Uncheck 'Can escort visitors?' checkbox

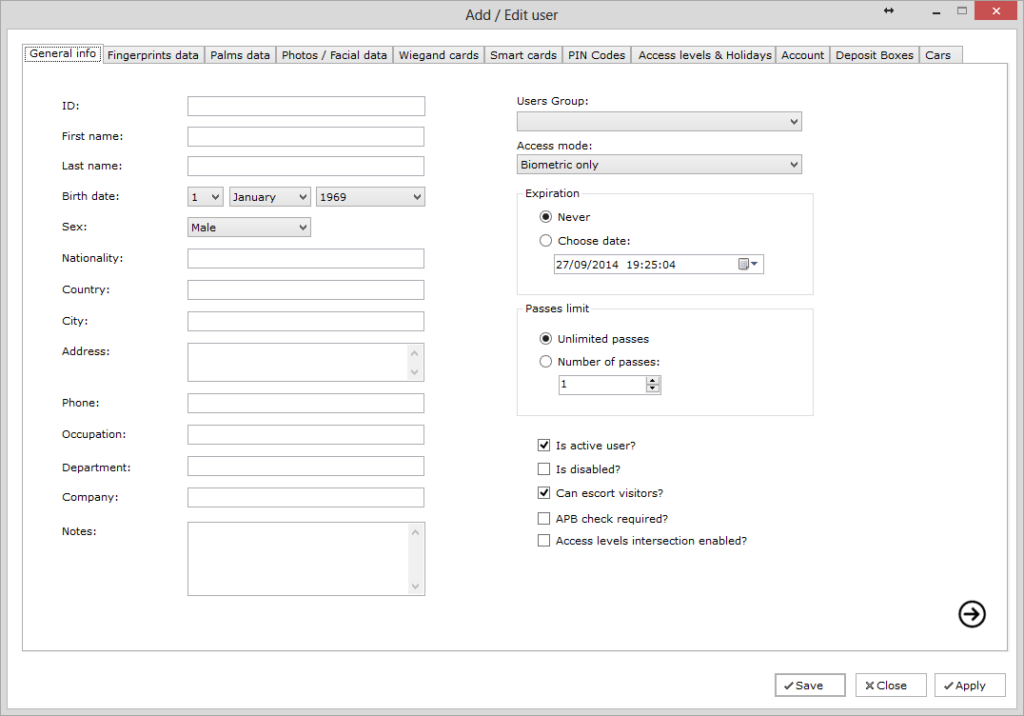tap(544, 493)
